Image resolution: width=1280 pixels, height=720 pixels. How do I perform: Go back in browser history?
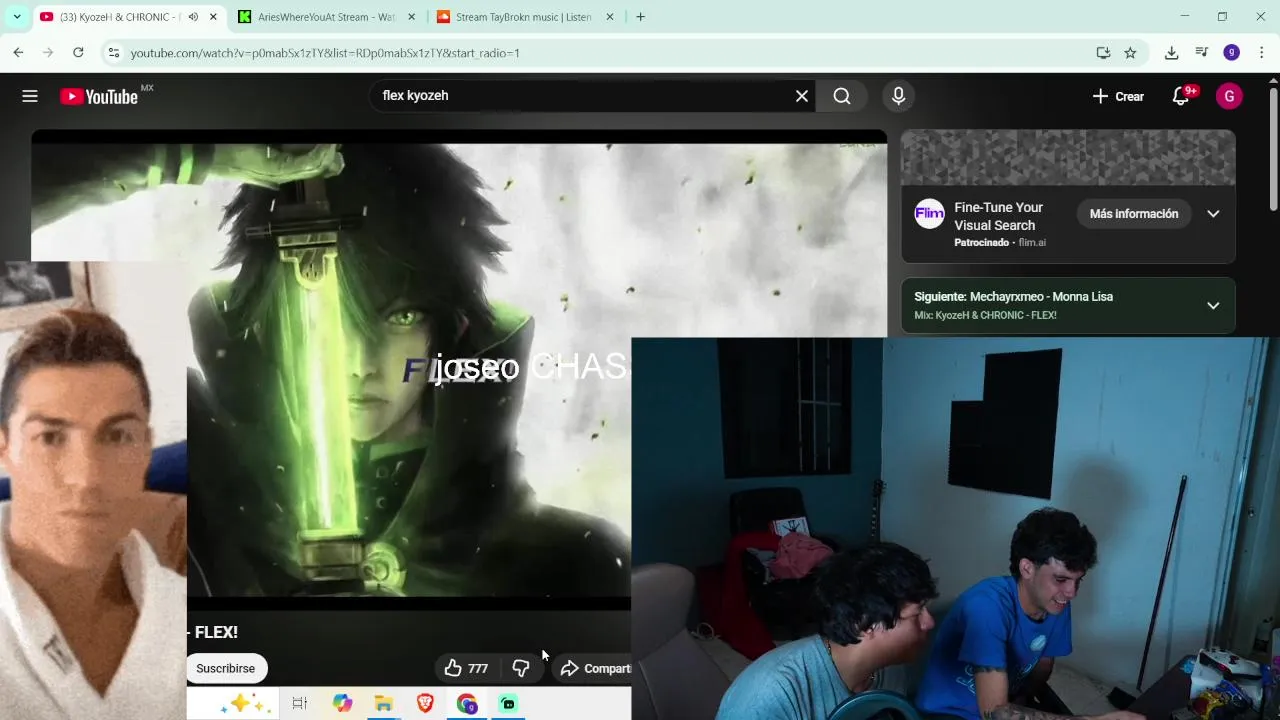18,52
